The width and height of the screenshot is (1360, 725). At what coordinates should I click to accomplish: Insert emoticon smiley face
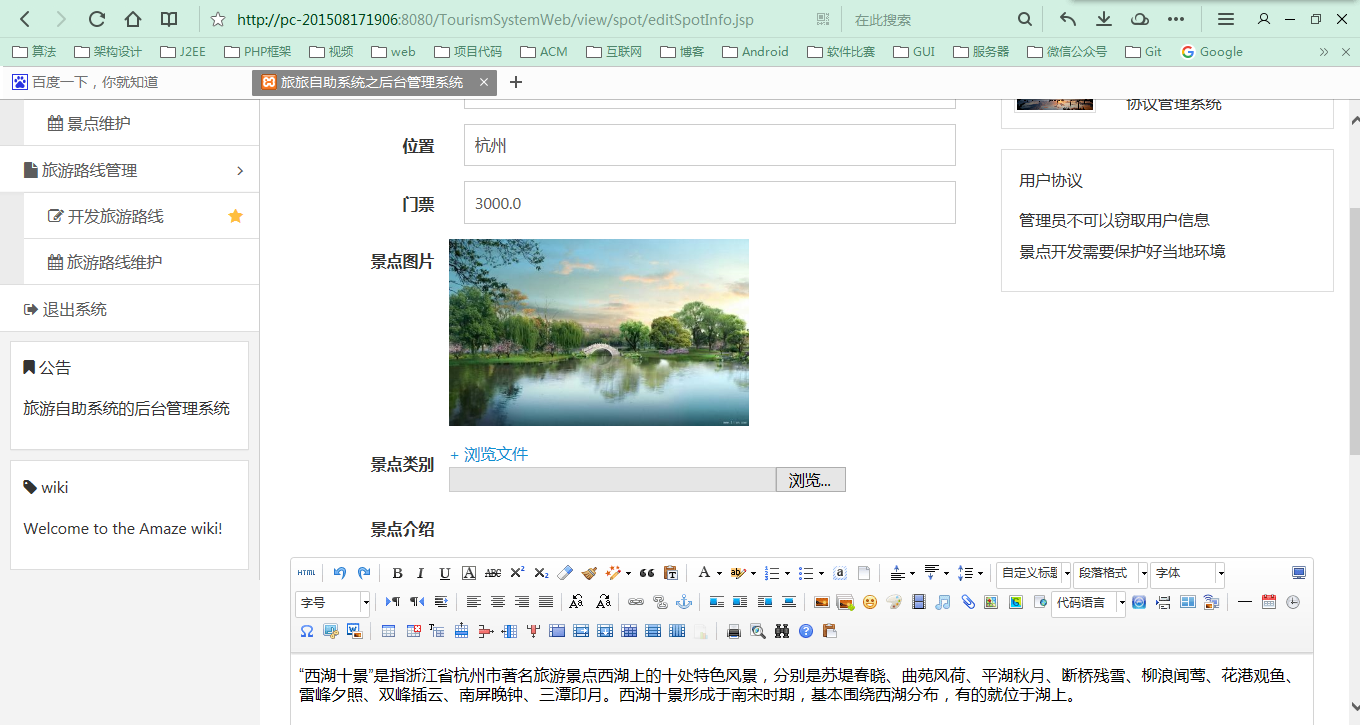click(870, 602)
